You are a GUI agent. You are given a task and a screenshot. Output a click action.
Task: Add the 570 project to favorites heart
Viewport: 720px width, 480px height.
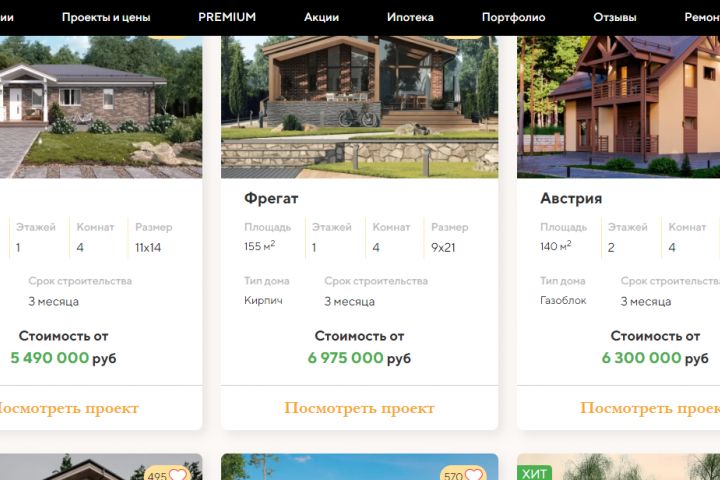473,474
